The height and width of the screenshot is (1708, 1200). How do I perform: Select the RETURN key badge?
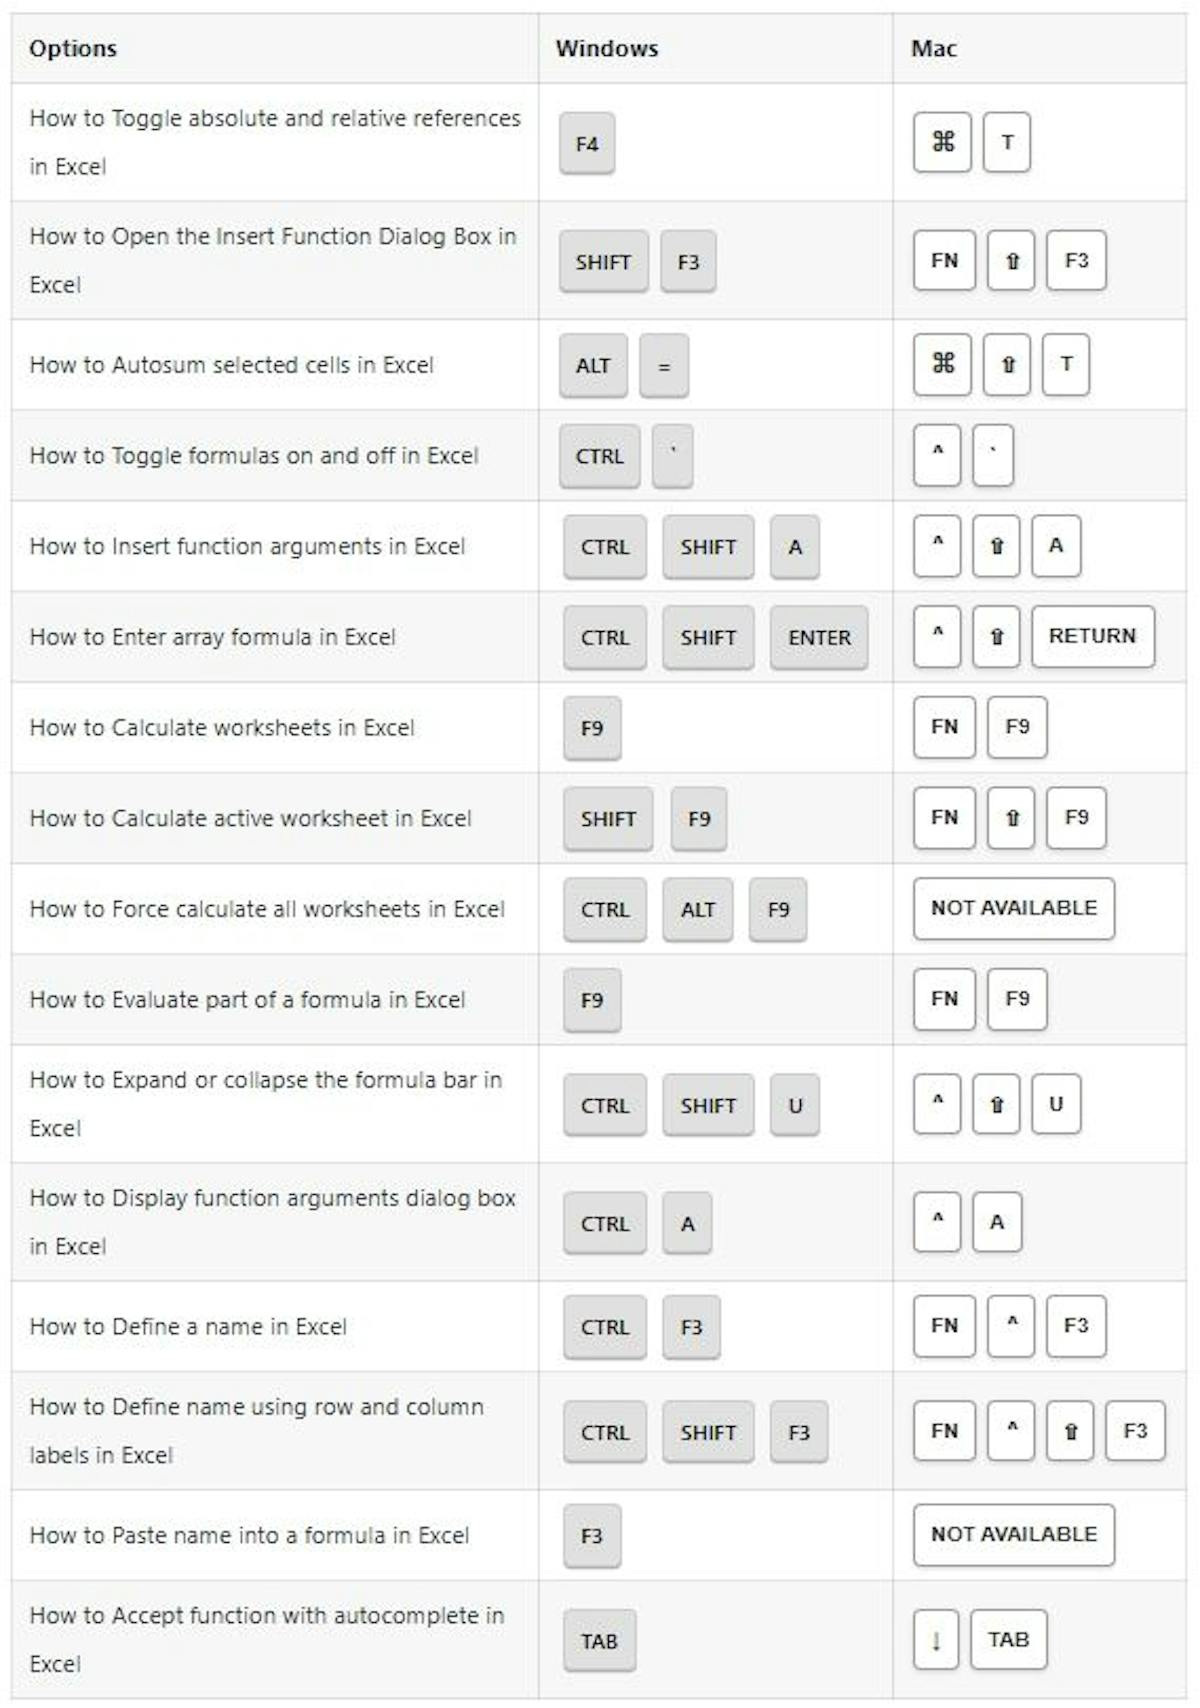pyautogui.click(x=1092, y=636)
